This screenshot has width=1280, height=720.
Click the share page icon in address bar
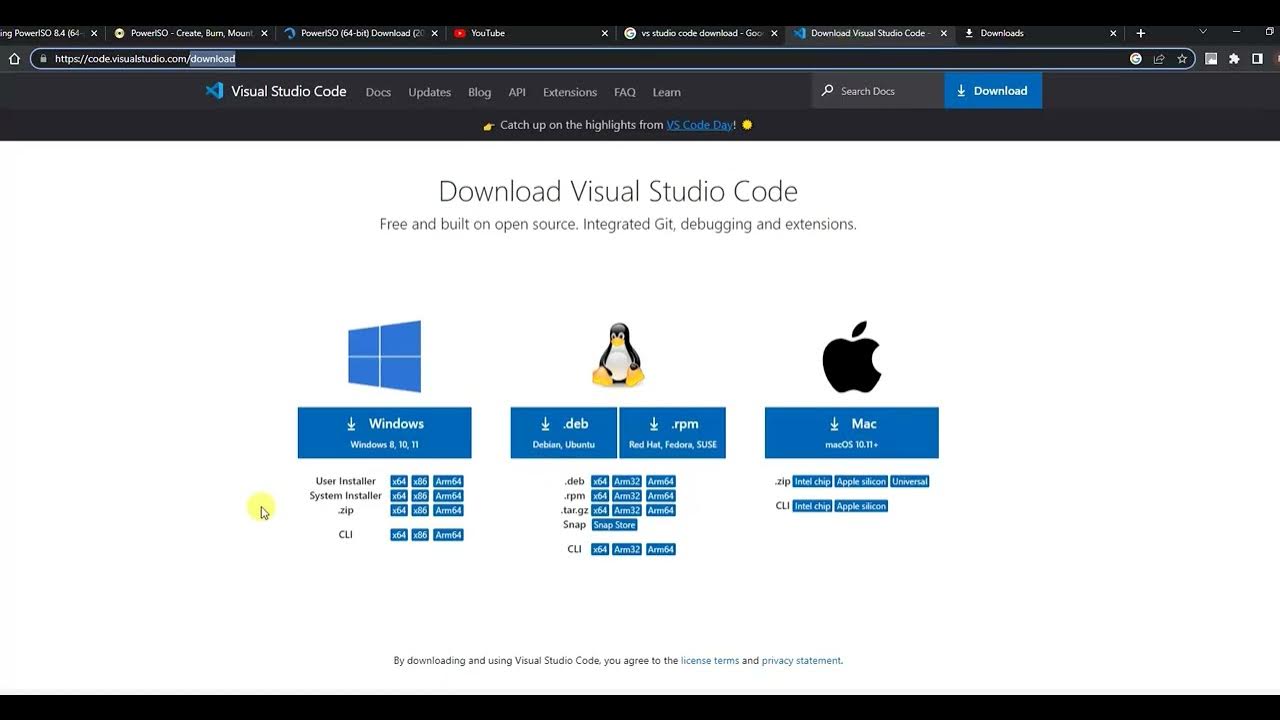coord(1159,59)
